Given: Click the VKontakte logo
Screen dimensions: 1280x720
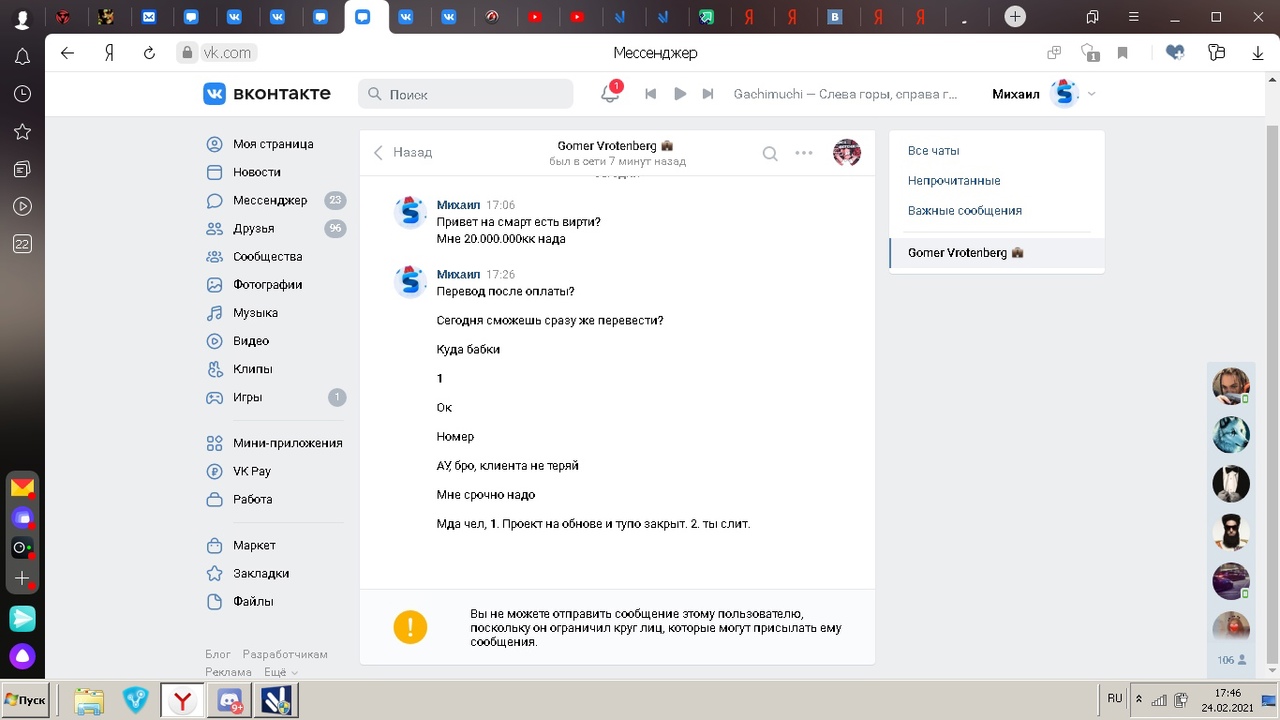Looking at the screenshot, I should [x=267, y=94].
